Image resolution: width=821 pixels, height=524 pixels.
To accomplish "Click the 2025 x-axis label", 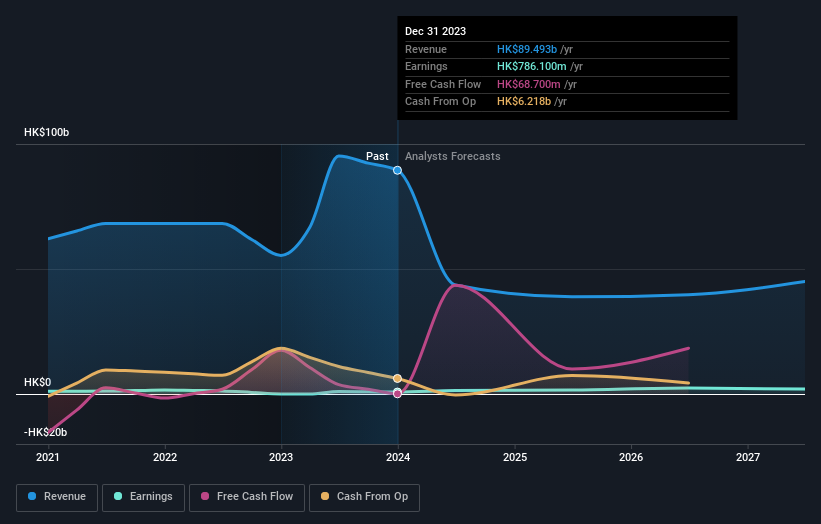I will point(515,457).
